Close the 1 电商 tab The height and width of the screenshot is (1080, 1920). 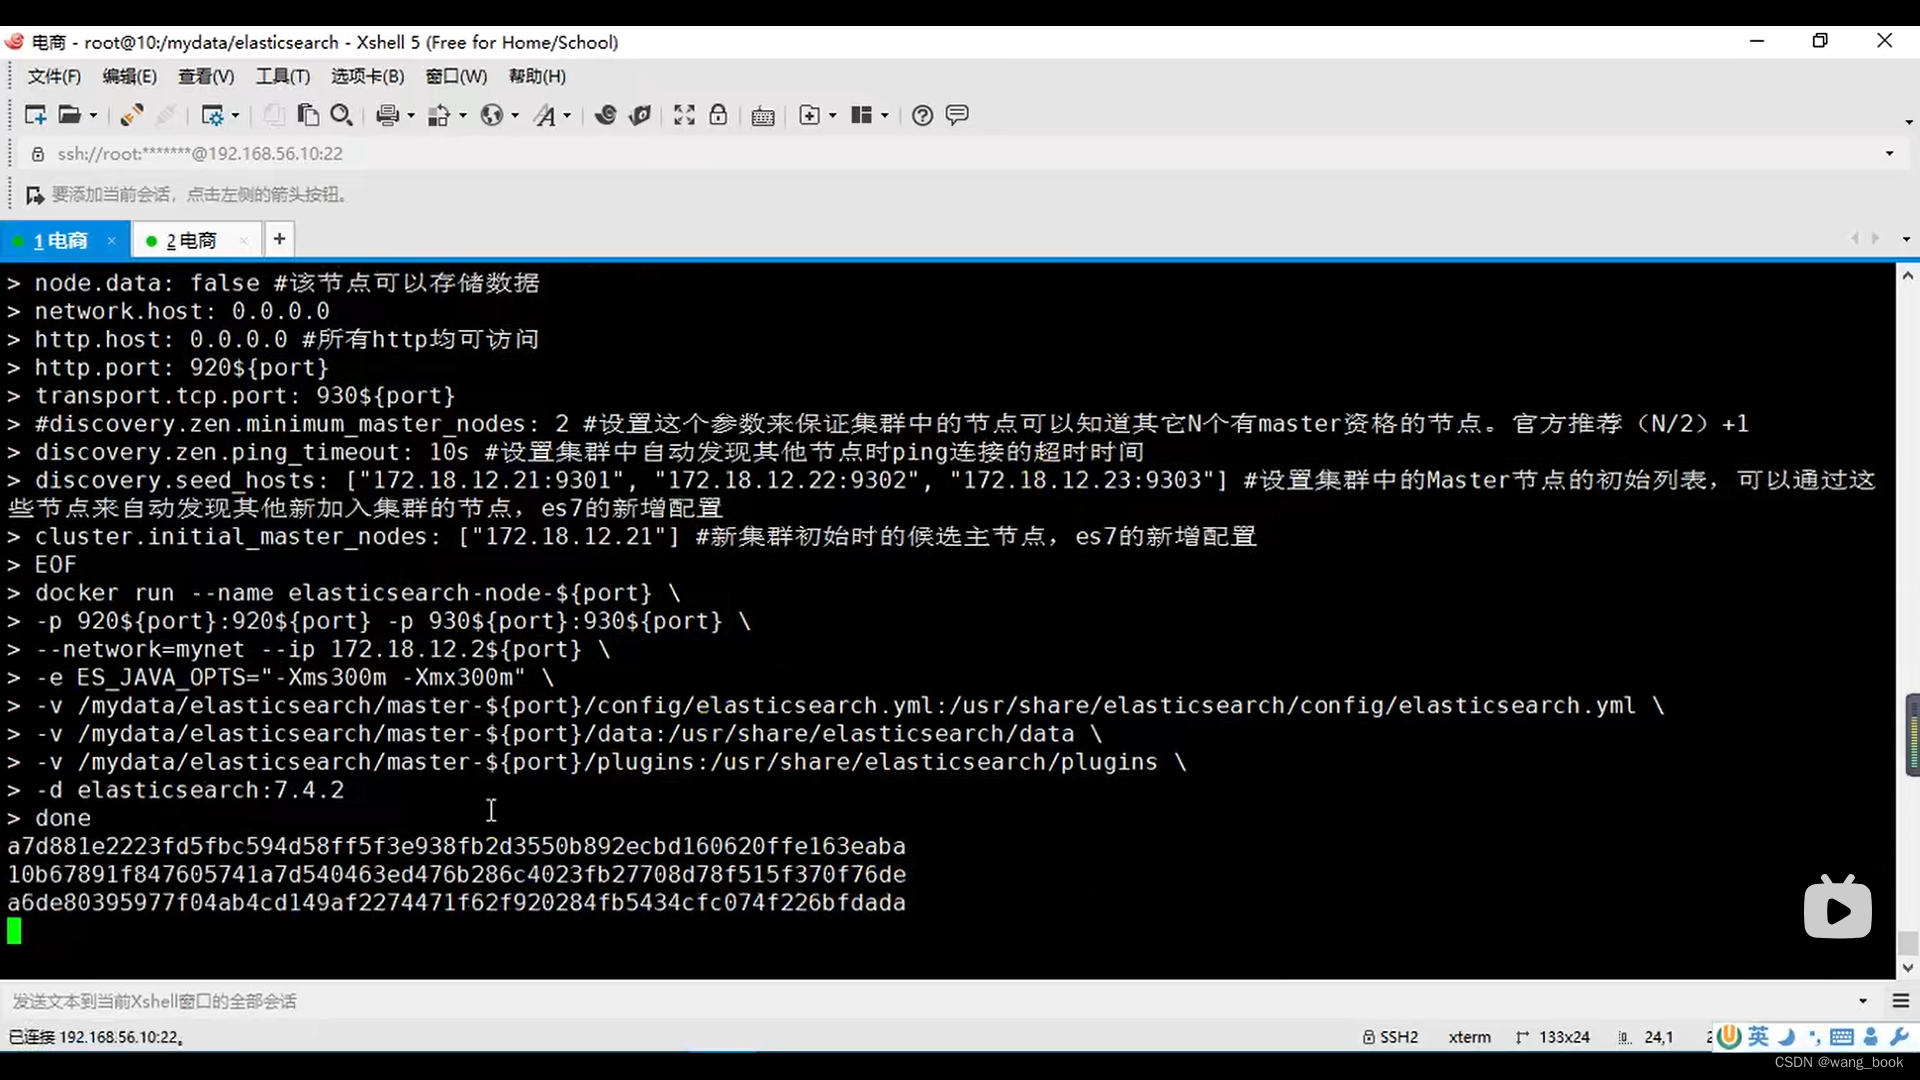112,241
